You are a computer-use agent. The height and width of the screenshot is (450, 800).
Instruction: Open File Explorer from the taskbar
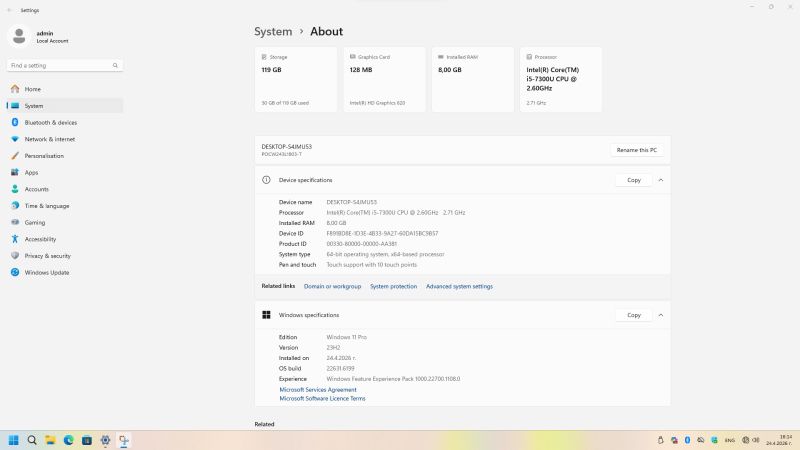[x=50, y=440]
